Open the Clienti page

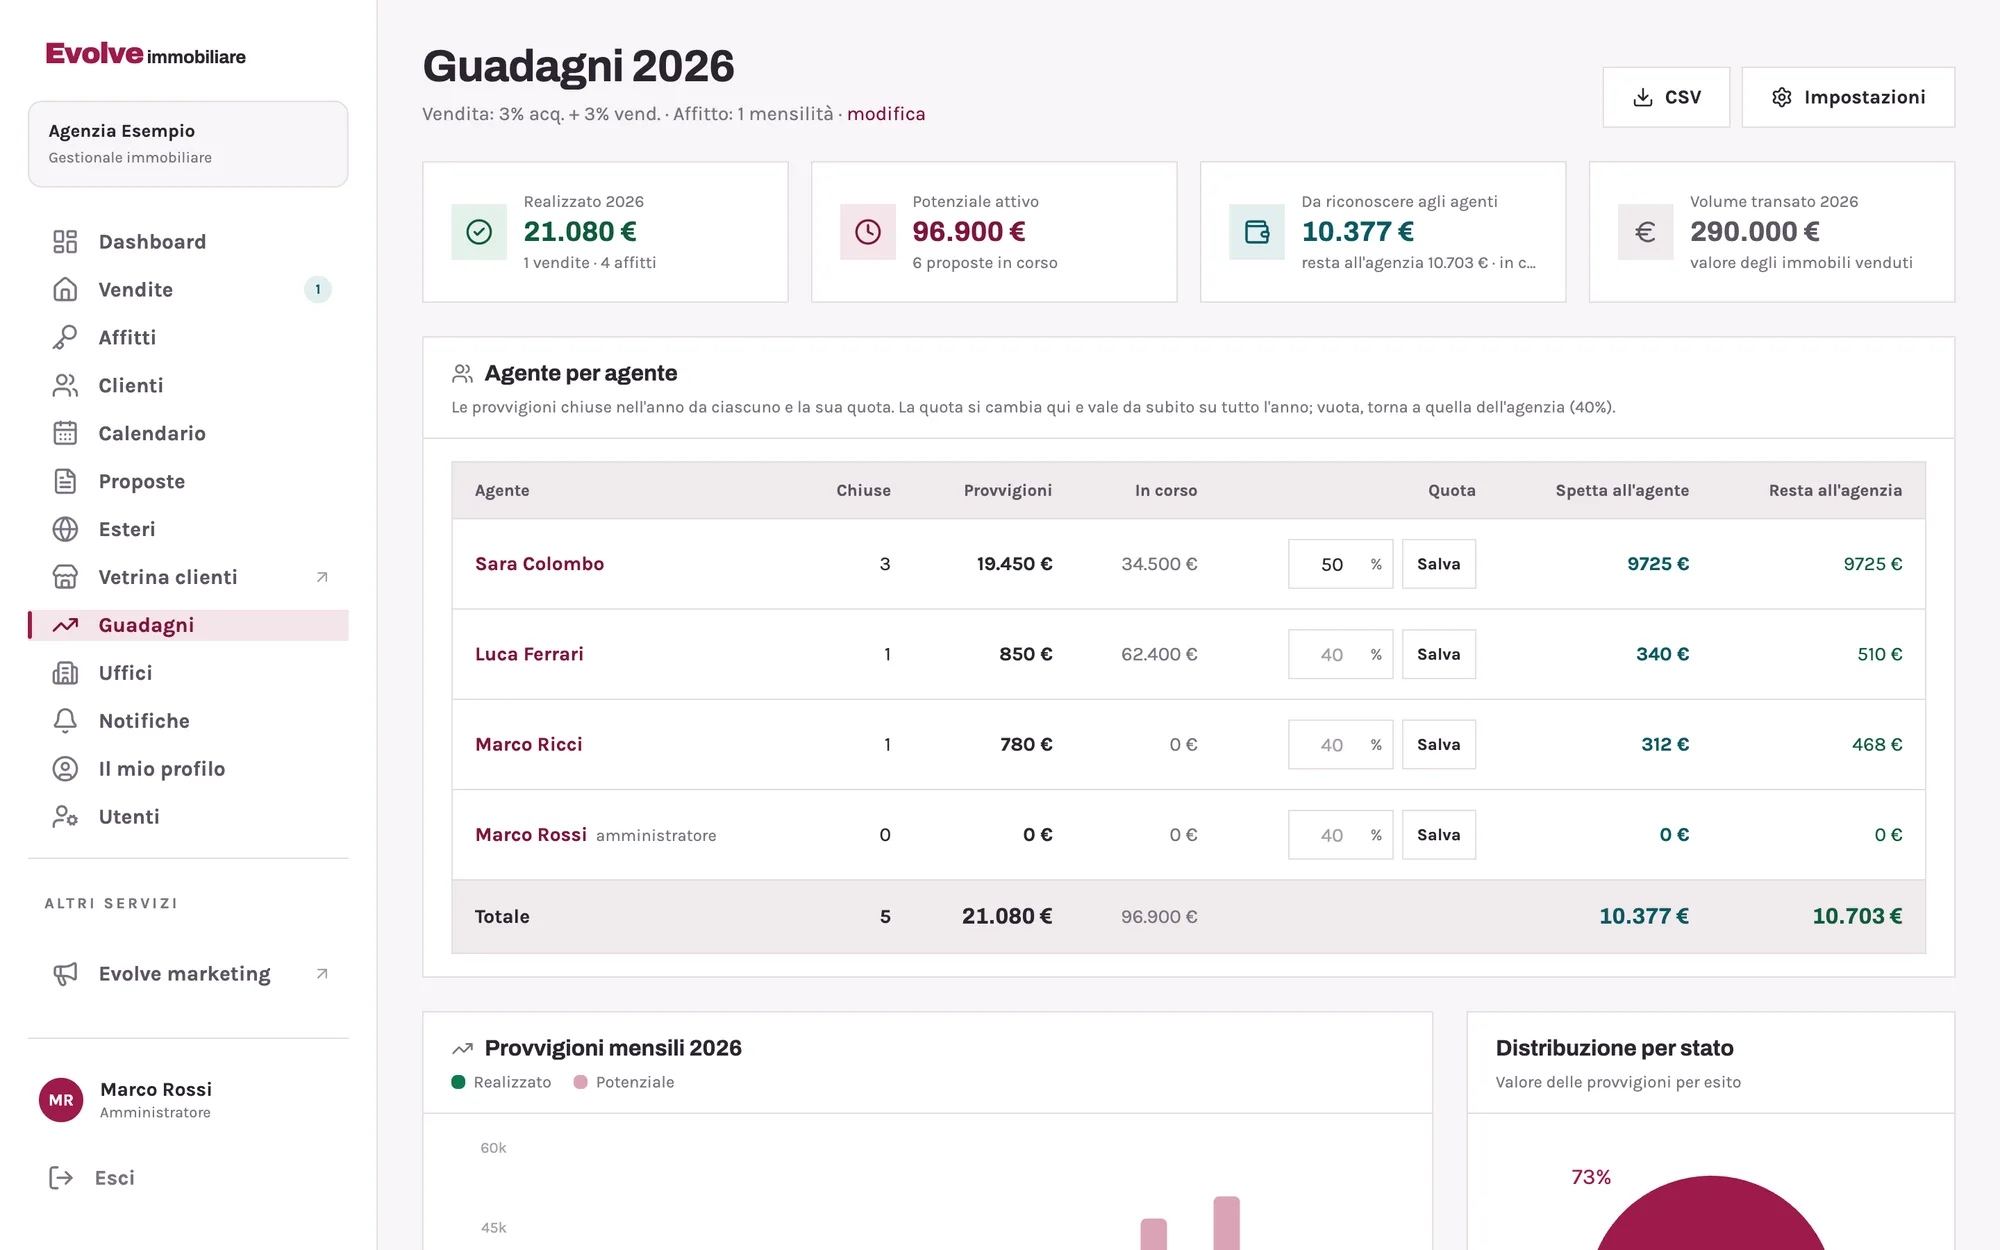[188, 386]
